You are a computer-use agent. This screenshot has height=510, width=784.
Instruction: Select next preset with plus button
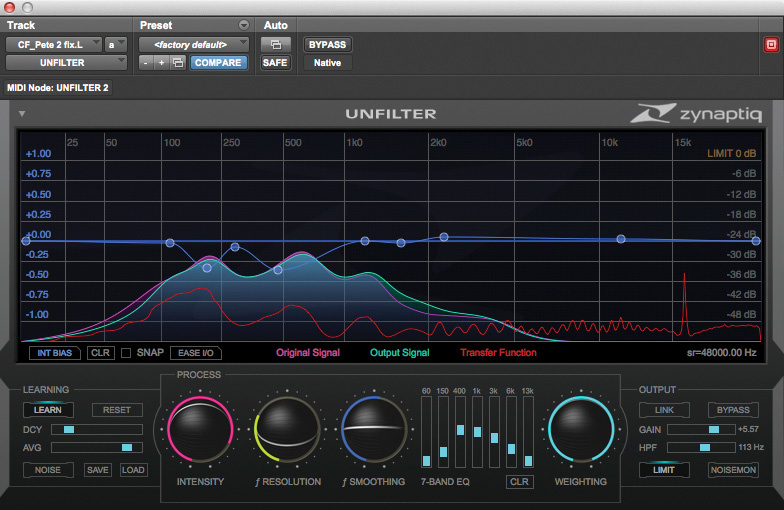pos(161,63)
